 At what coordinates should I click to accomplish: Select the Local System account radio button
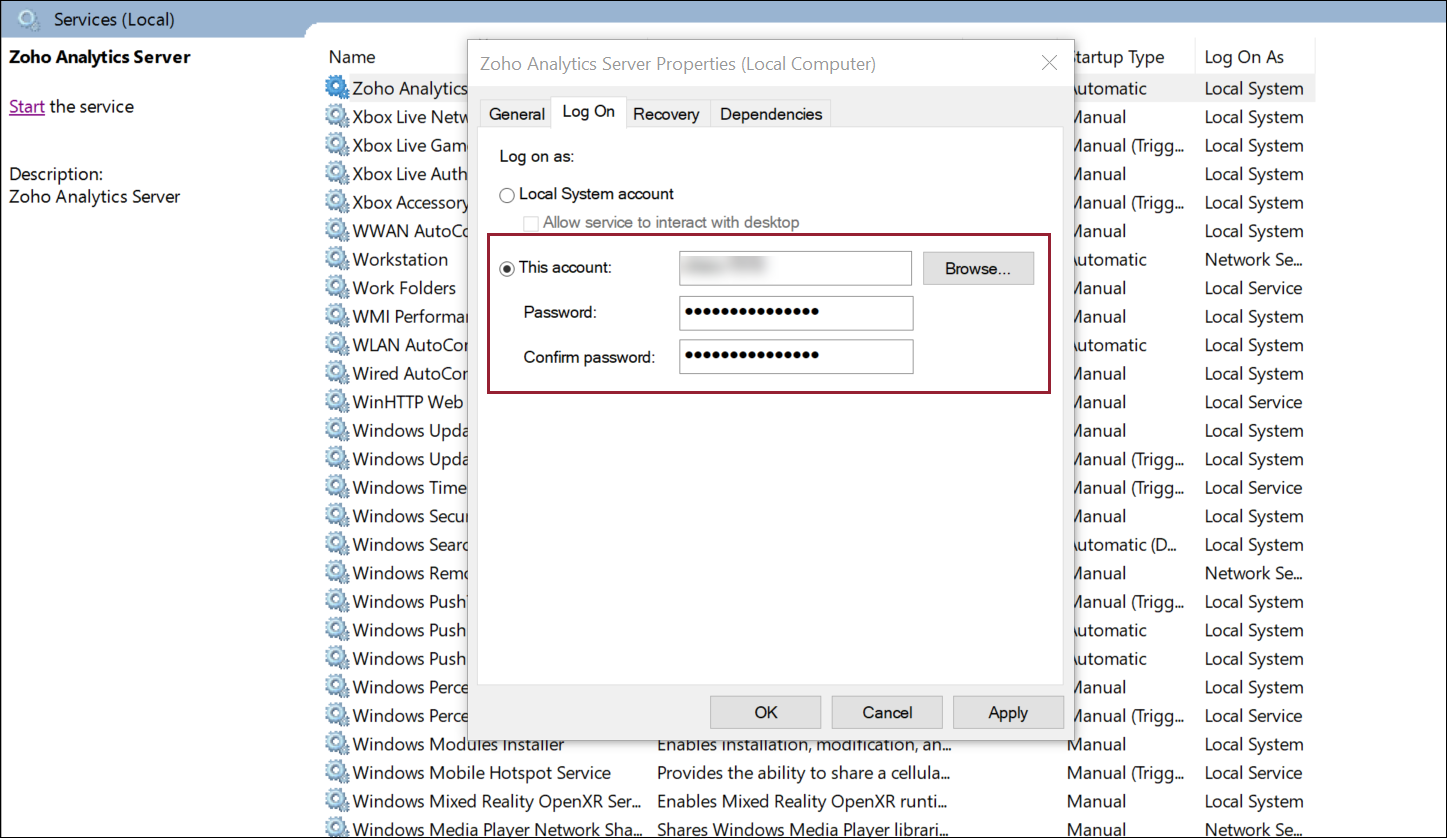point(507,195)
